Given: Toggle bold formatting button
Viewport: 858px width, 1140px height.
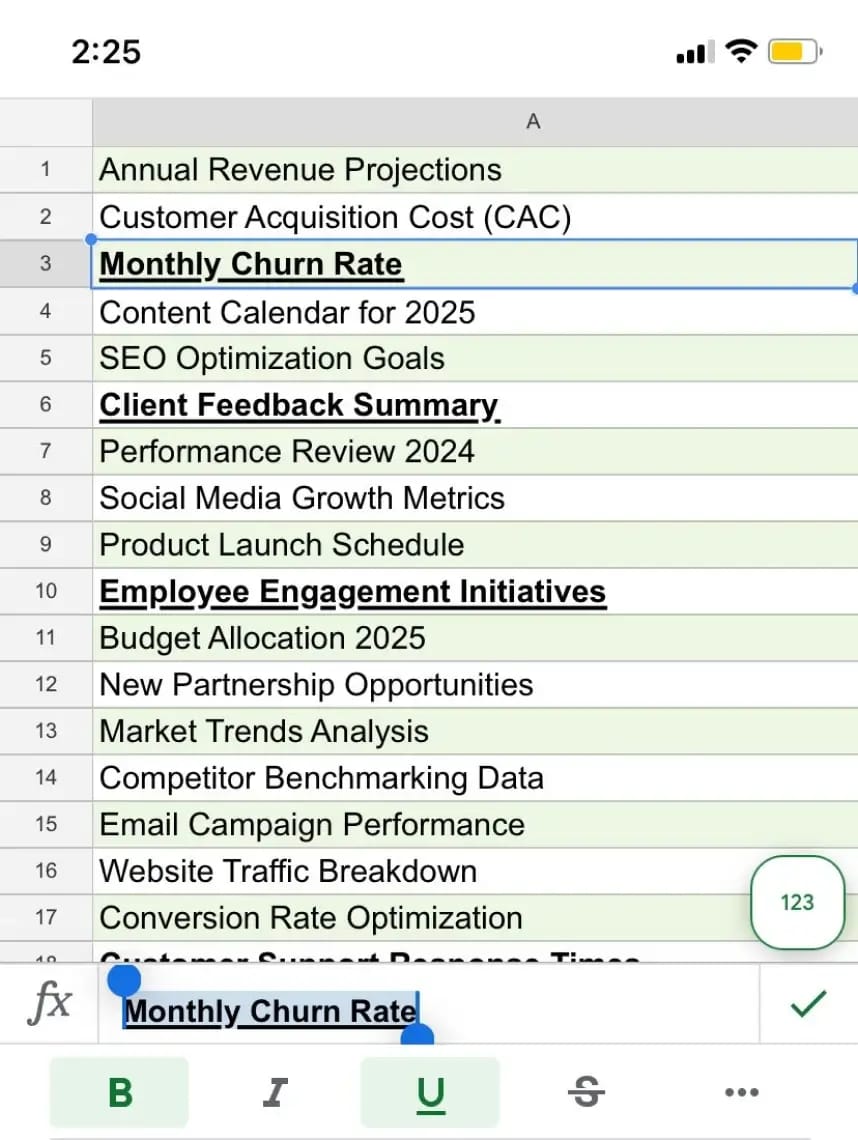Looking at the screenshot, I should click(x=119, y=1092).
